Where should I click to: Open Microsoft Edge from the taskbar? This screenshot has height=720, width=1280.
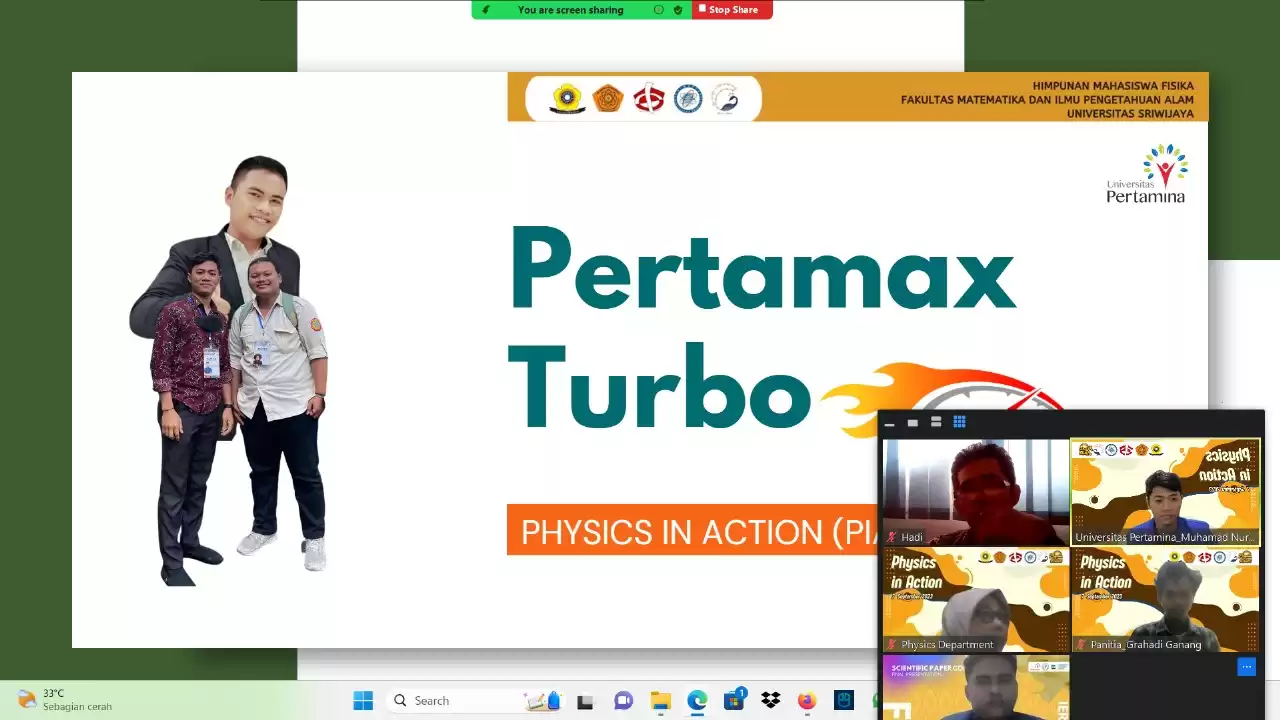[x=695, y=700]
